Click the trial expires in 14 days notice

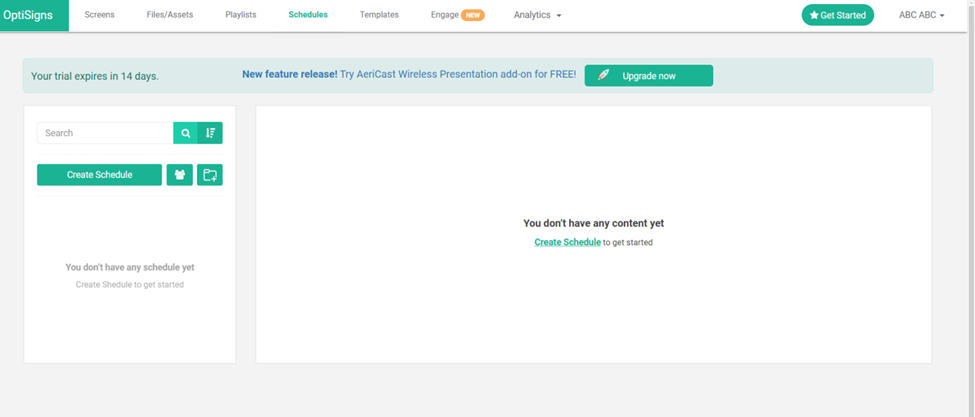[x=95, y=76]
